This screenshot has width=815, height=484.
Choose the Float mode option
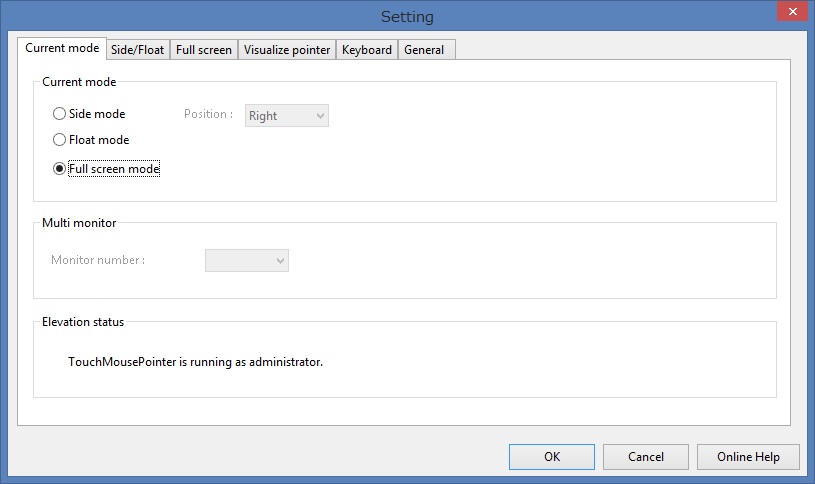60,140
